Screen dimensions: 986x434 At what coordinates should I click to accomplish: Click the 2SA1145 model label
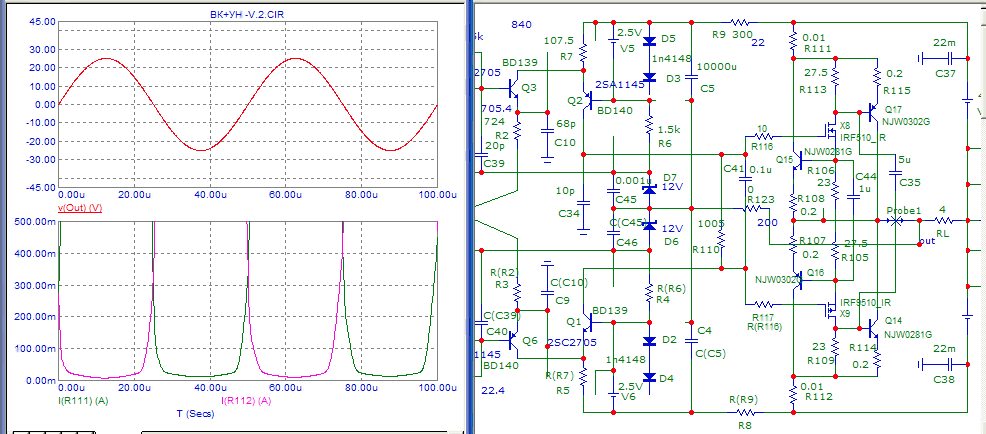click(x=620, y=86)
